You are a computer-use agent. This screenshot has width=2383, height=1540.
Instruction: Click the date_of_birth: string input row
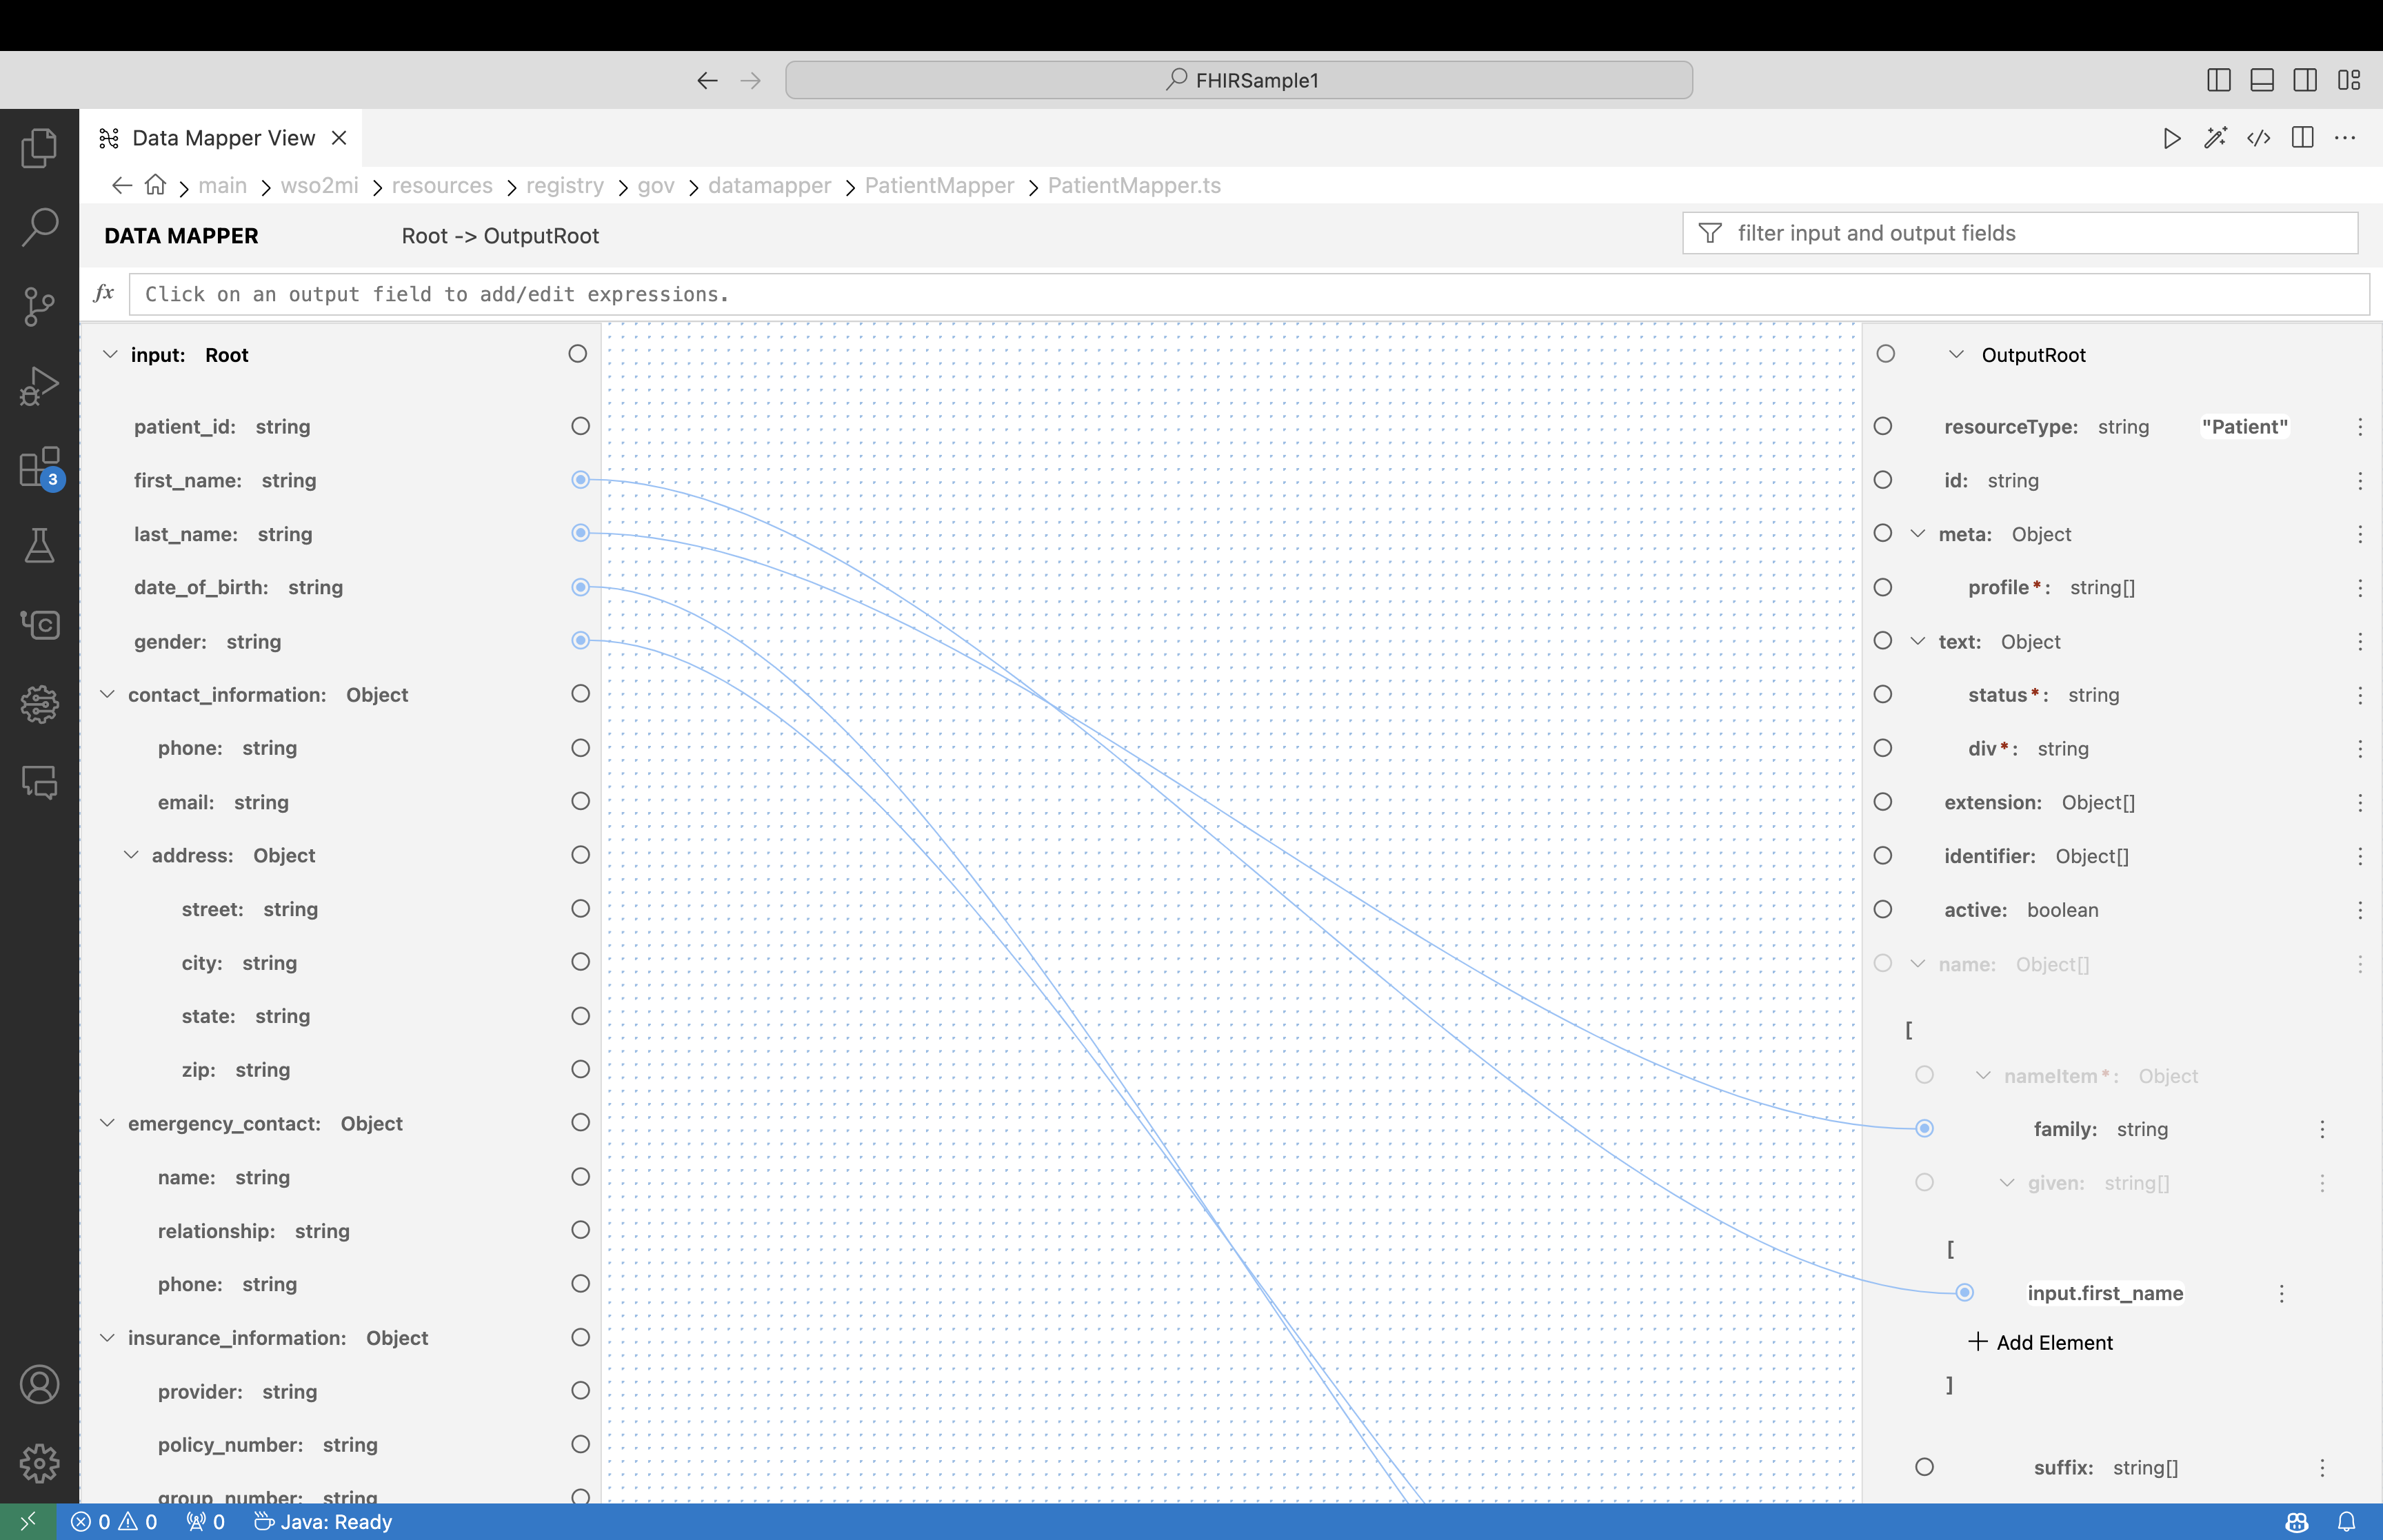(x=340, y=587)
